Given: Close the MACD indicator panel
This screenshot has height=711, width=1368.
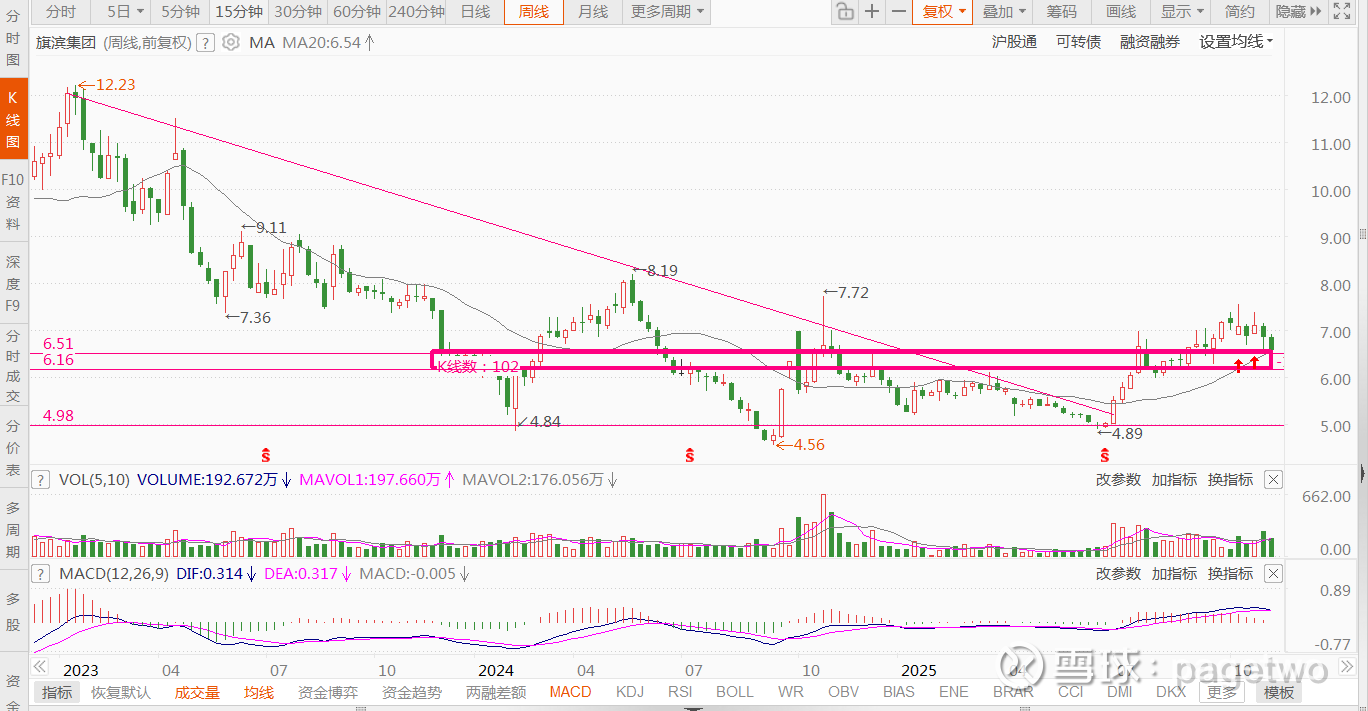Looking at the screenshot, I should pos(1273,574).
